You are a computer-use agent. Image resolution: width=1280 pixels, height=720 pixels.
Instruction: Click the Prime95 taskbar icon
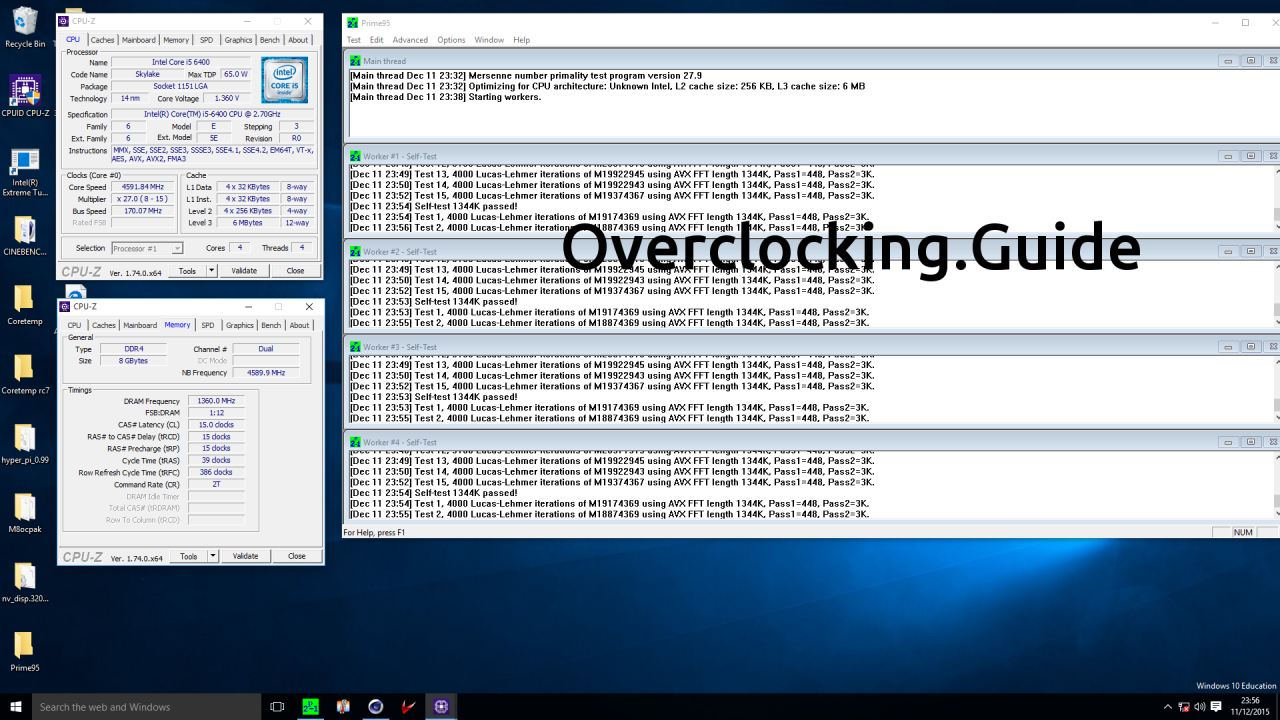(310, 706)
